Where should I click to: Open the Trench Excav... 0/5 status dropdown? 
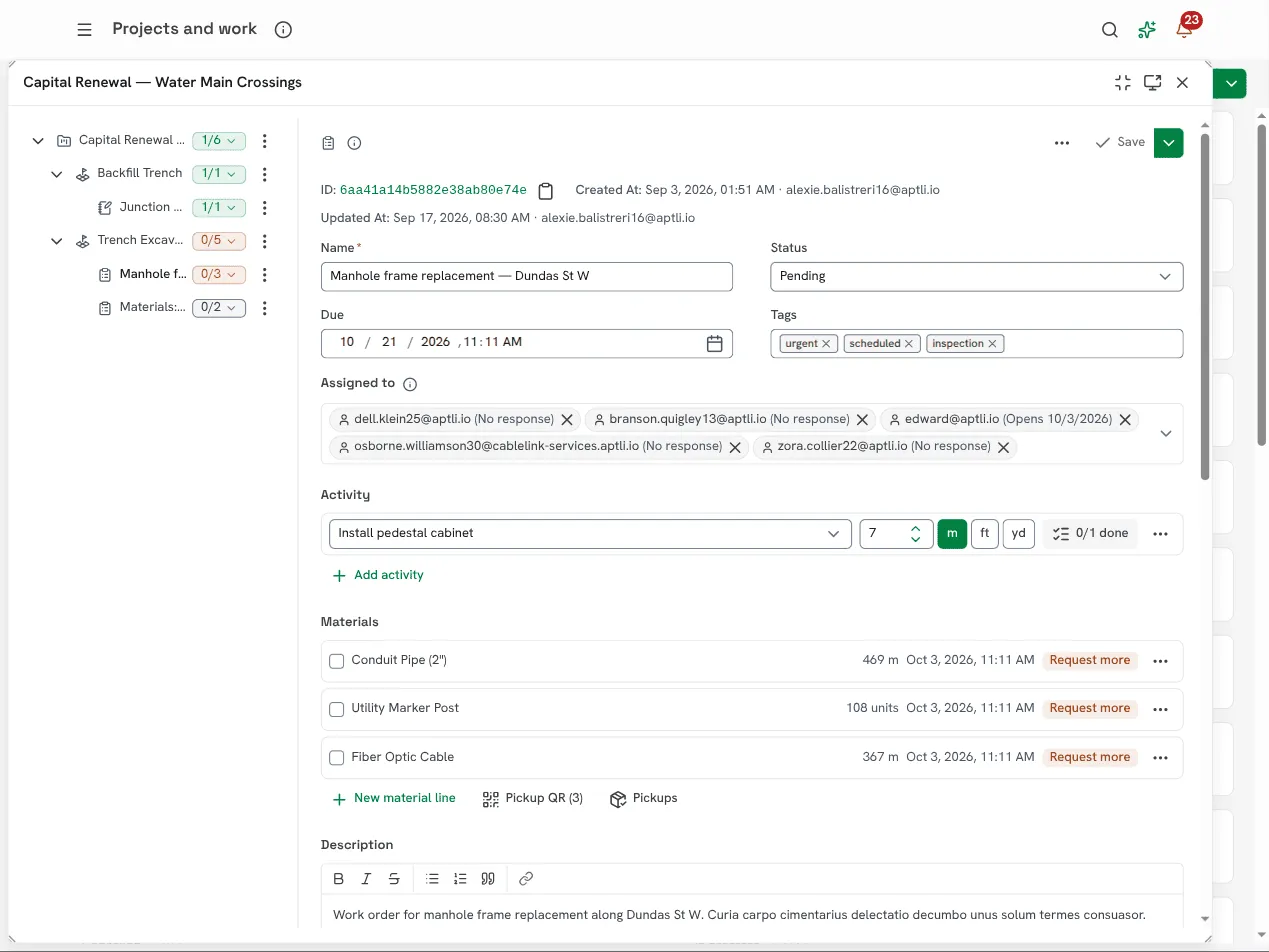click(219, 241)
